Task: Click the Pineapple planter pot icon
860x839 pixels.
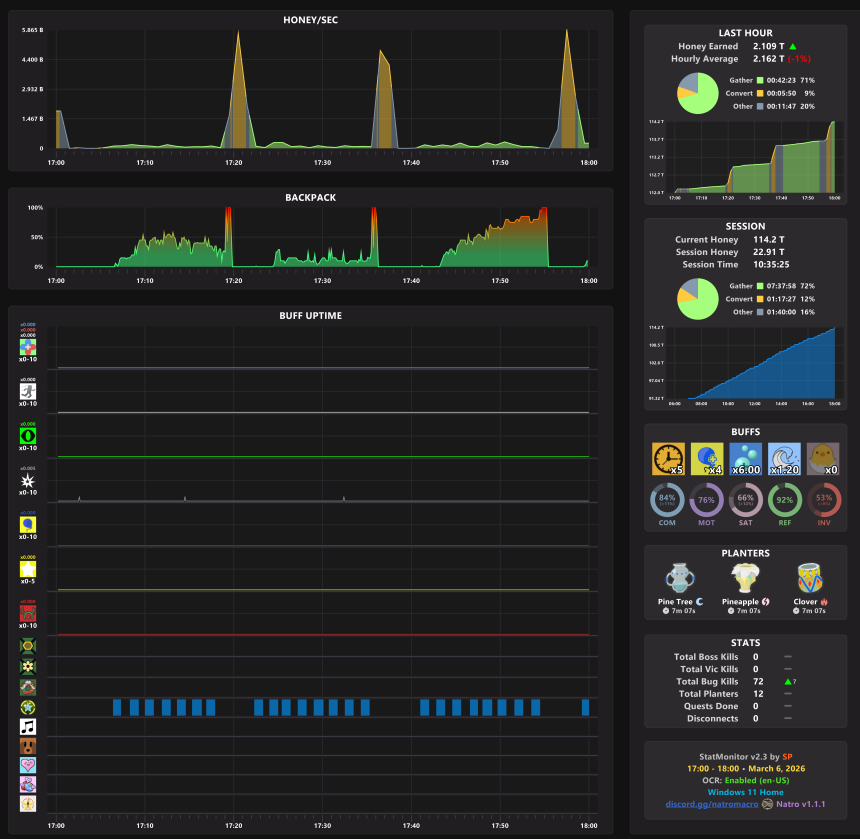Action: [745, 579]
